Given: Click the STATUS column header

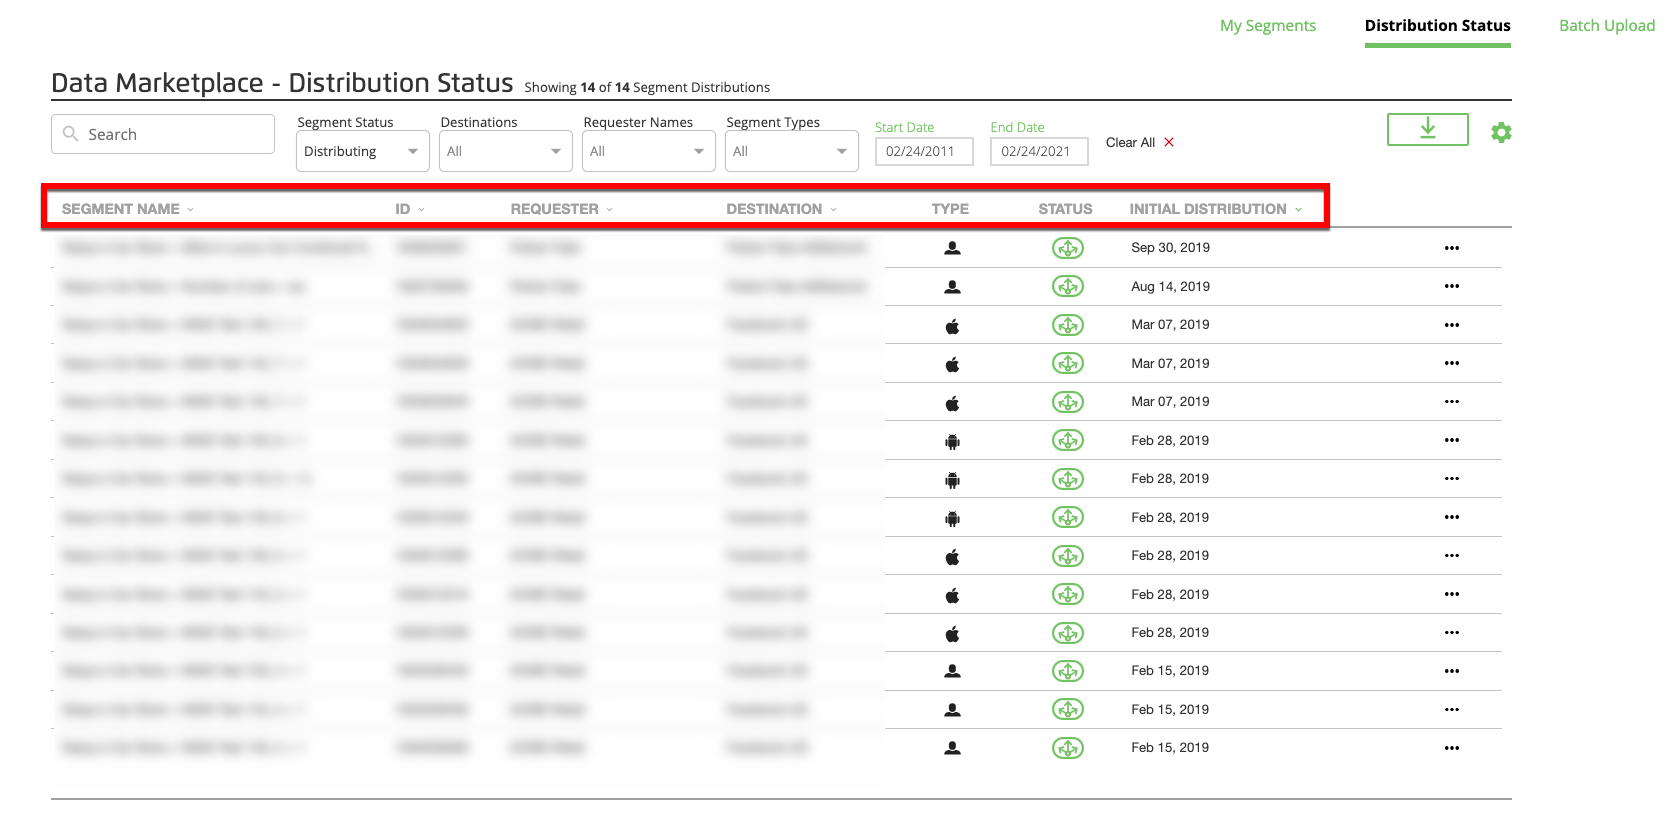Looking at the screenshot, I should coord(1065,209).
